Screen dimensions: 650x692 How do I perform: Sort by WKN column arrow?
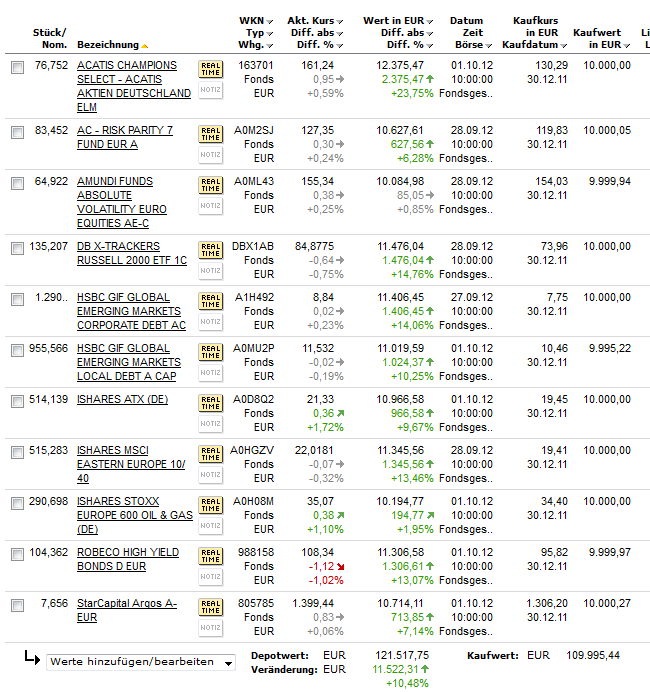tap(270, 22)
